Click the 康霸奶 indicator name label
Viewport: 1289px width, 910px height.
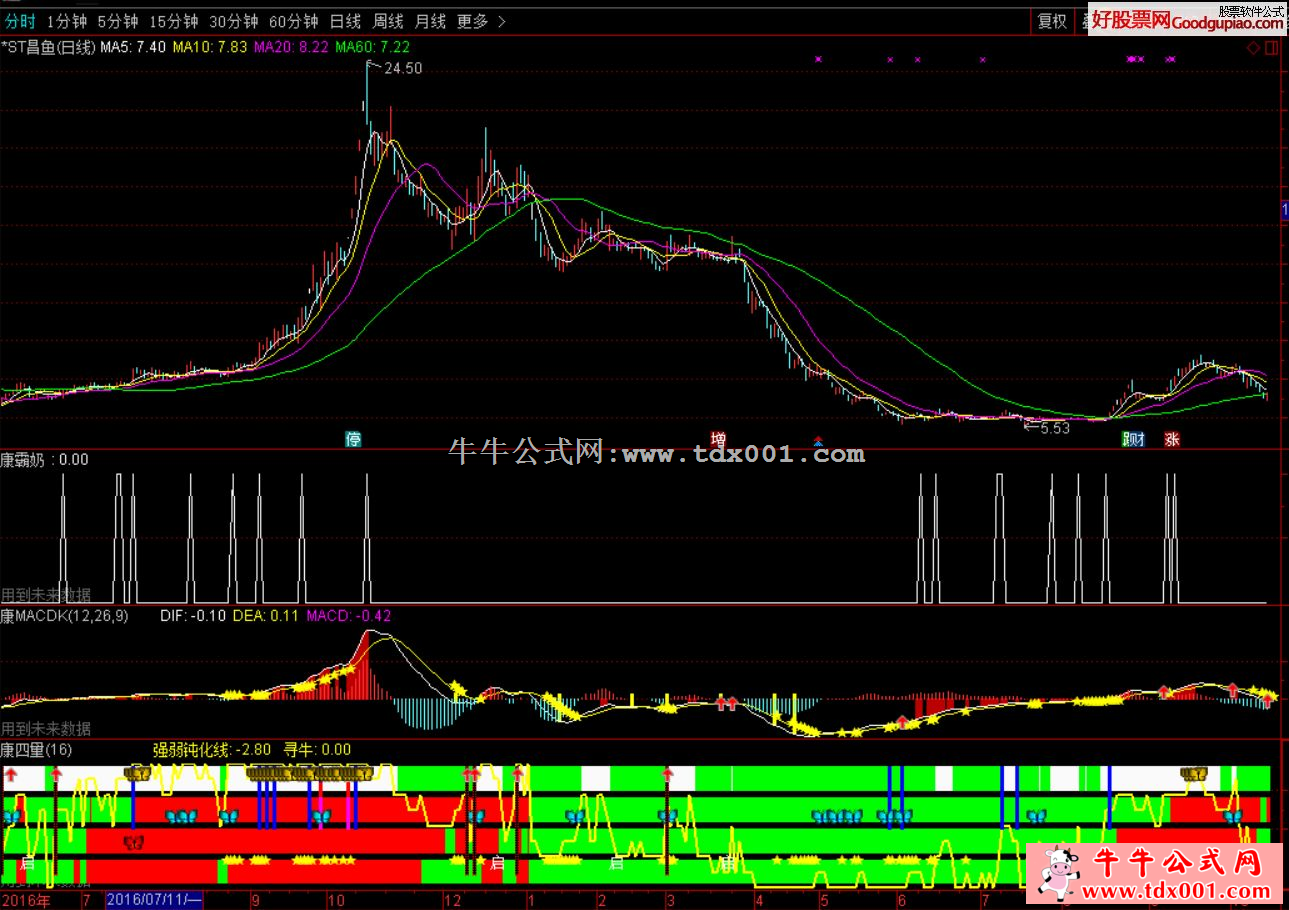(x=21, y=460)
